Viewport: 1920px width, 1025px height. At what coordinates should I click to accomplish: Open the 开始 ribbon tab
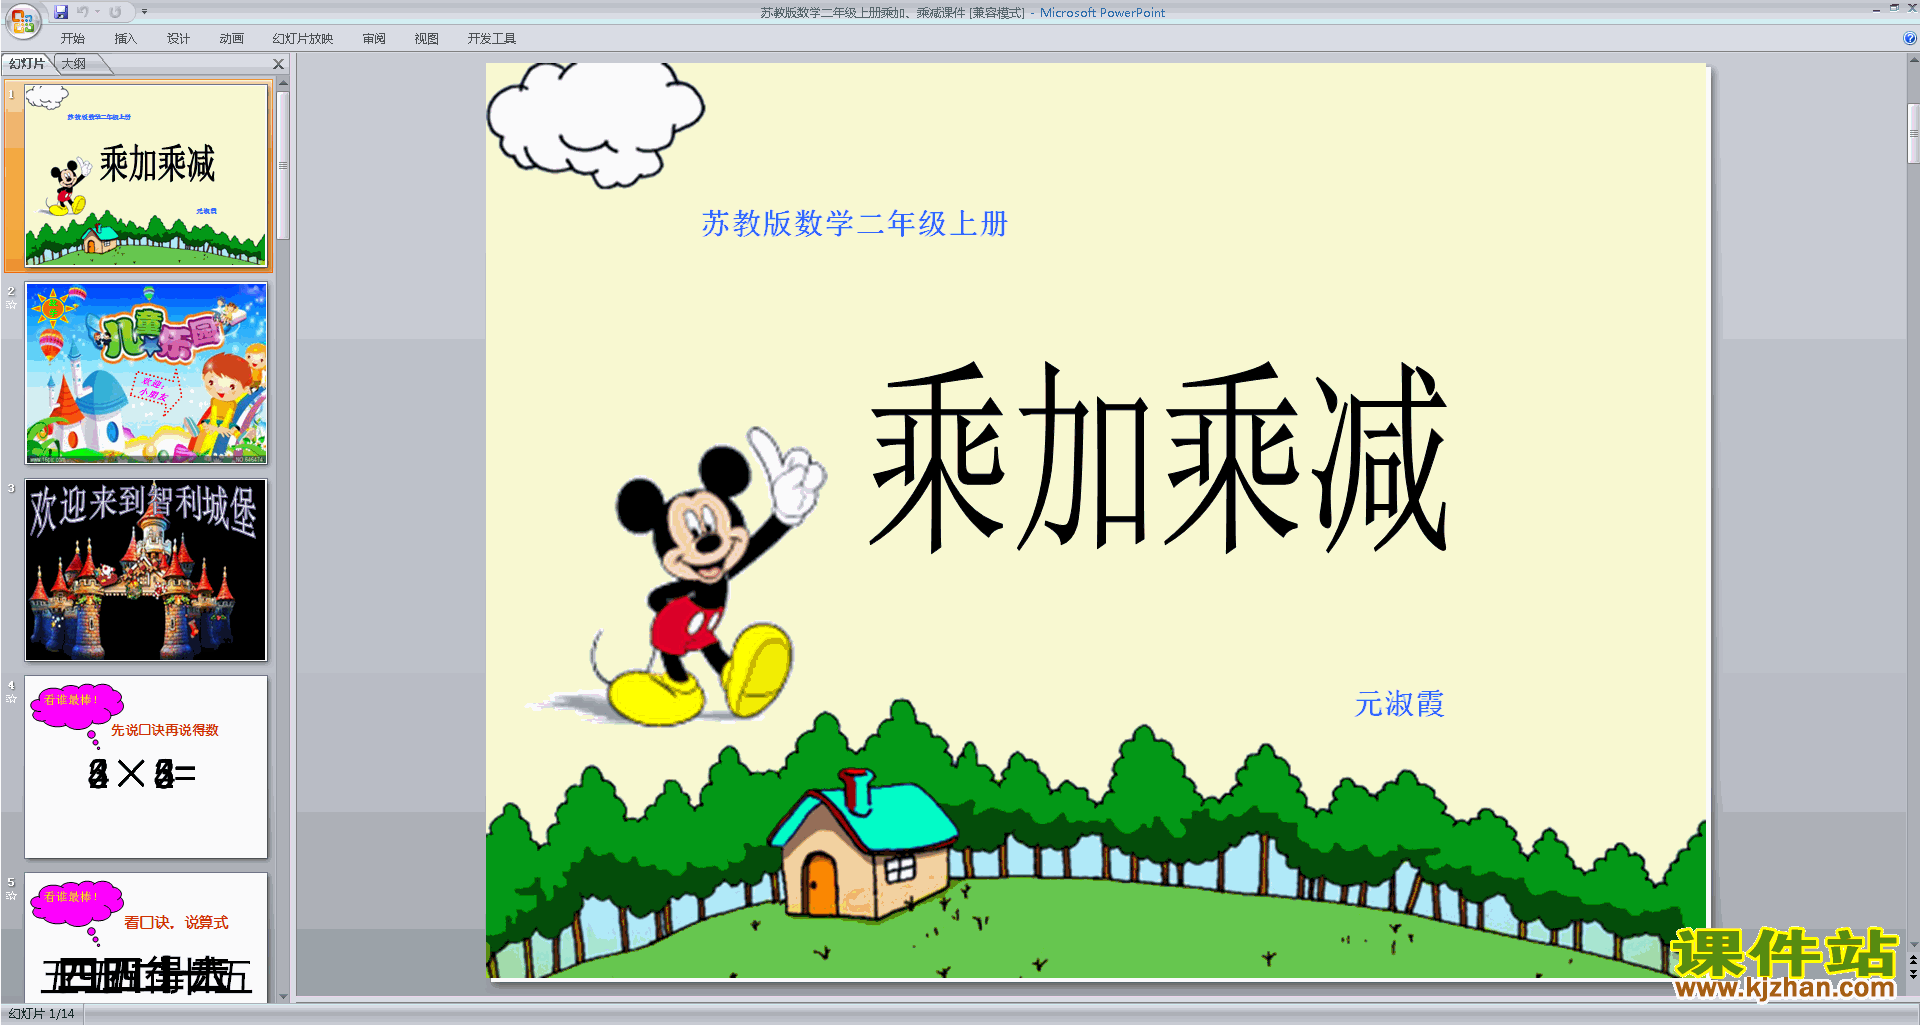pos(72,39)
